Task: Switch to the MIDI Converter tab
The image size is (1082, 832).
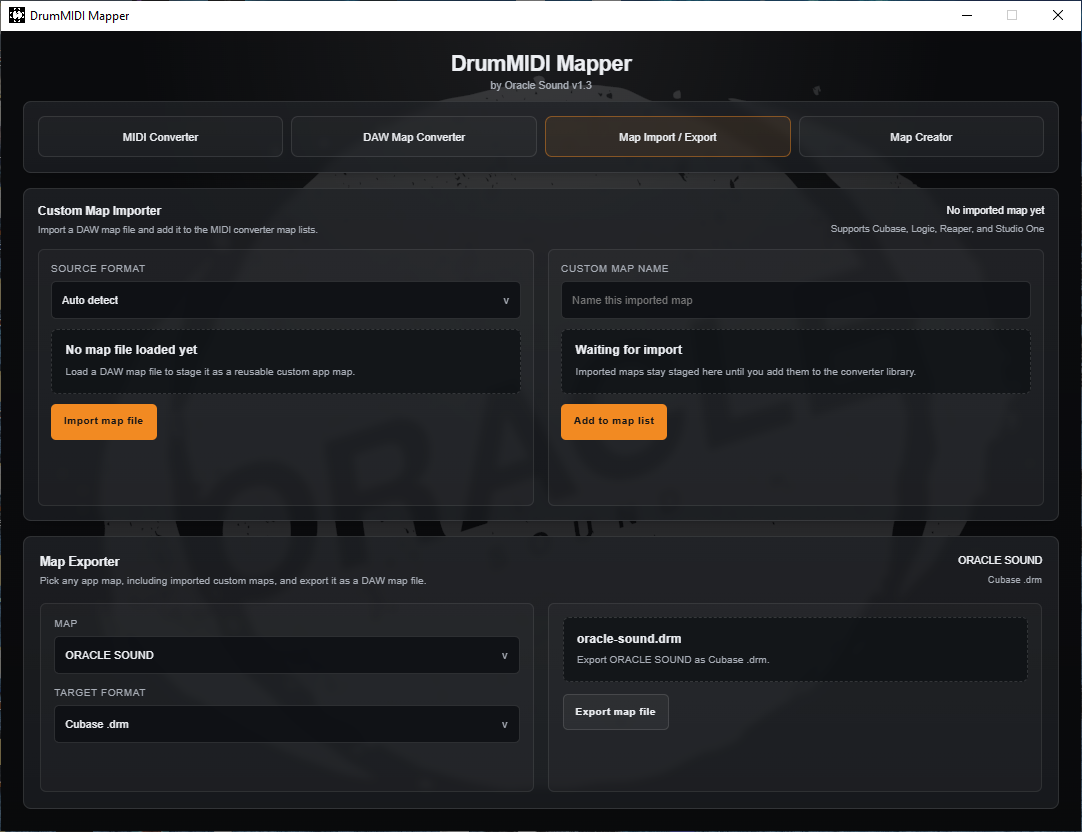Action: point(160,137)
